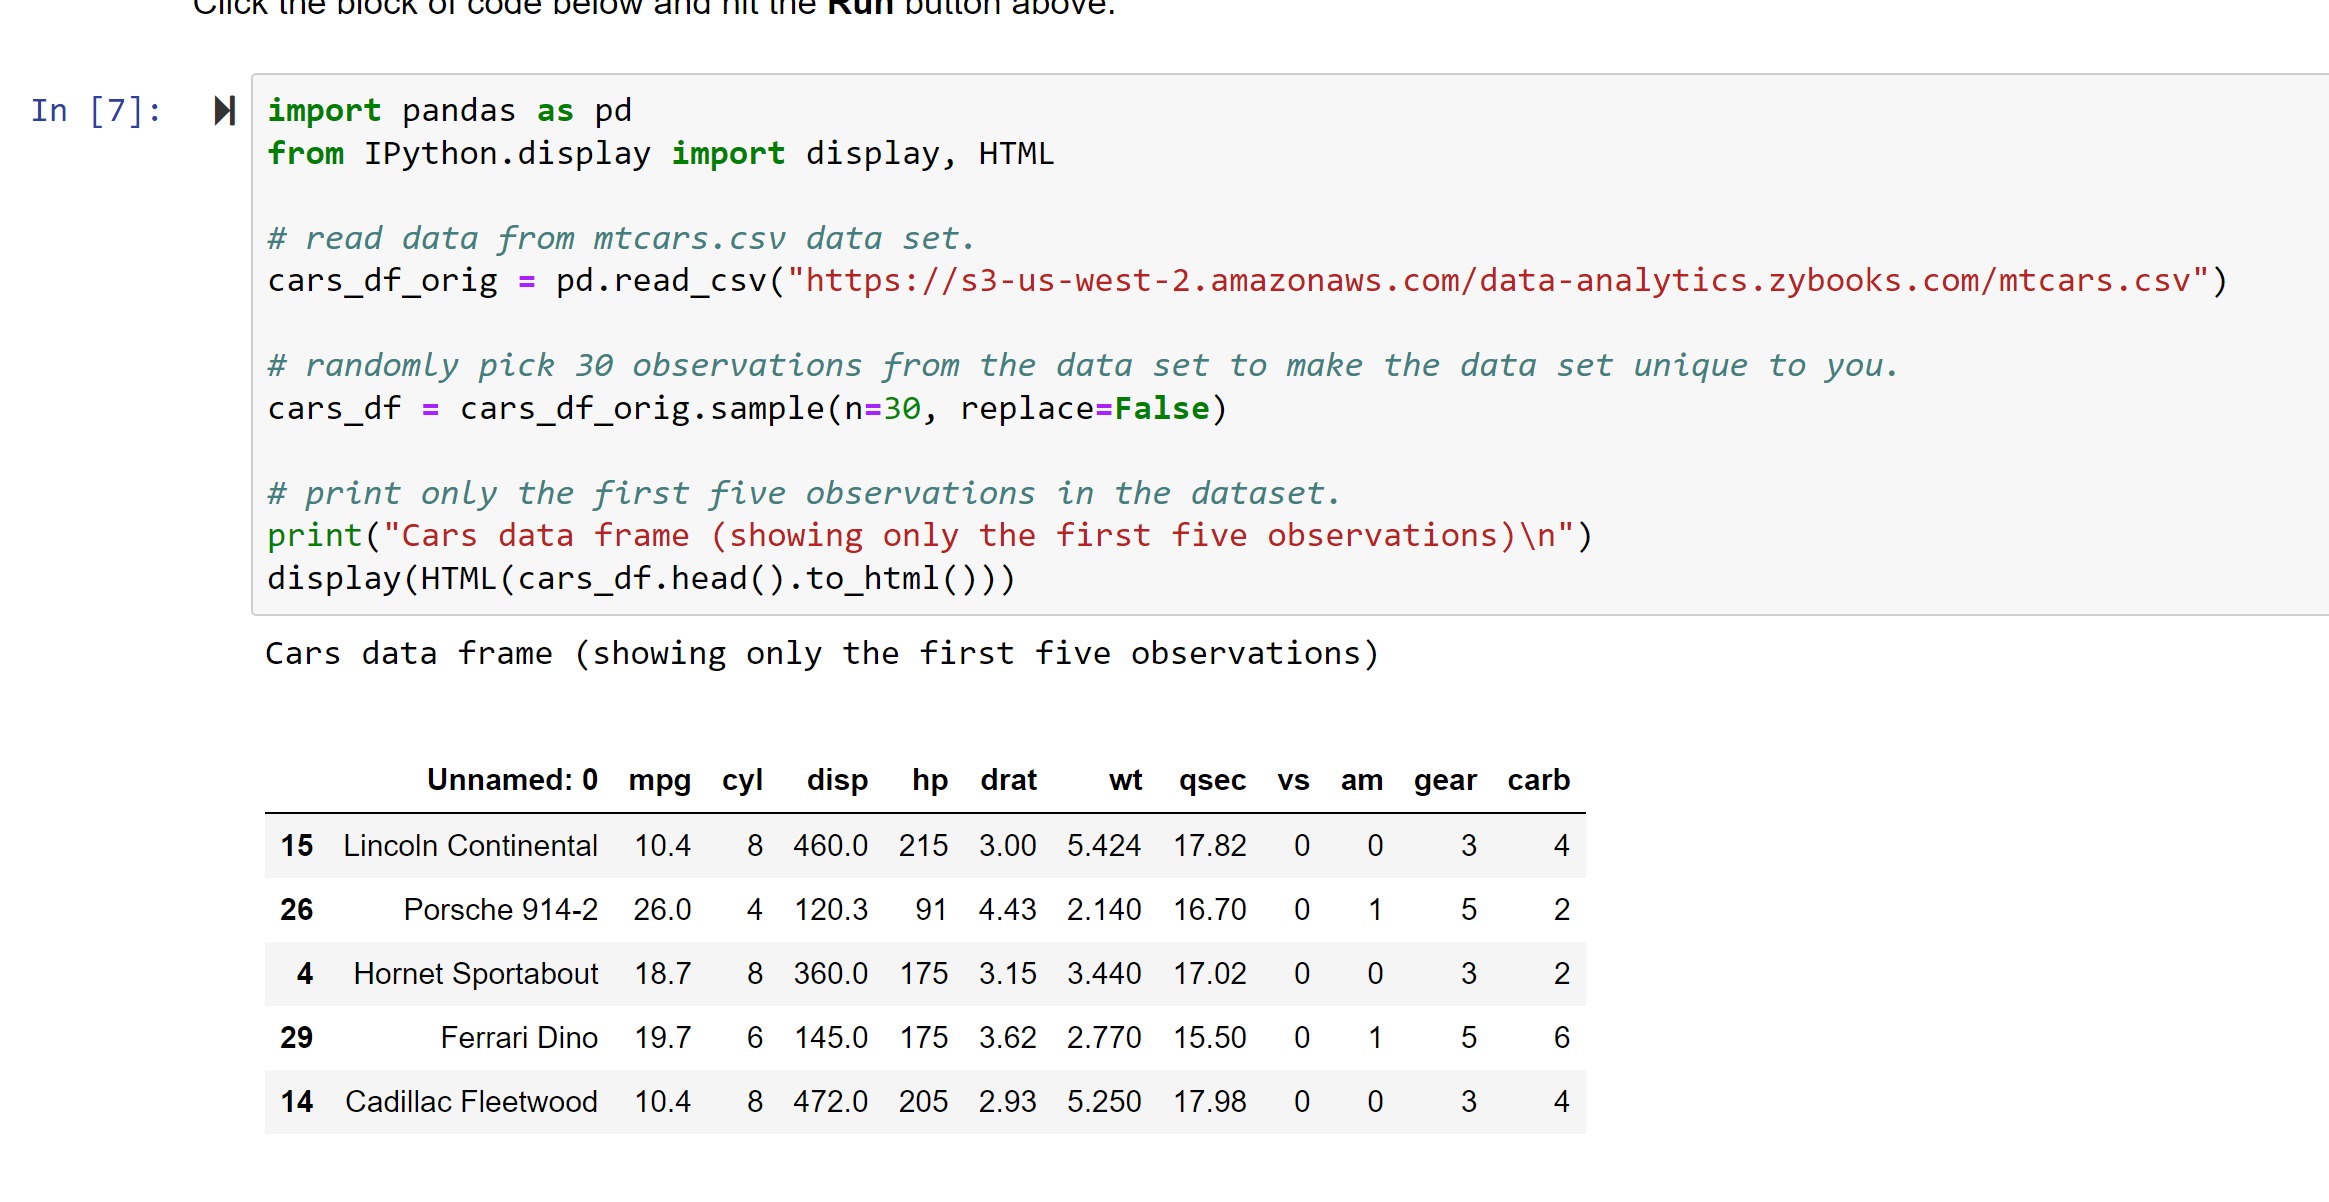The height and width of the screenshot is (1202, 2329).
Task: Click the gear column header
Action: point(1444,780)
